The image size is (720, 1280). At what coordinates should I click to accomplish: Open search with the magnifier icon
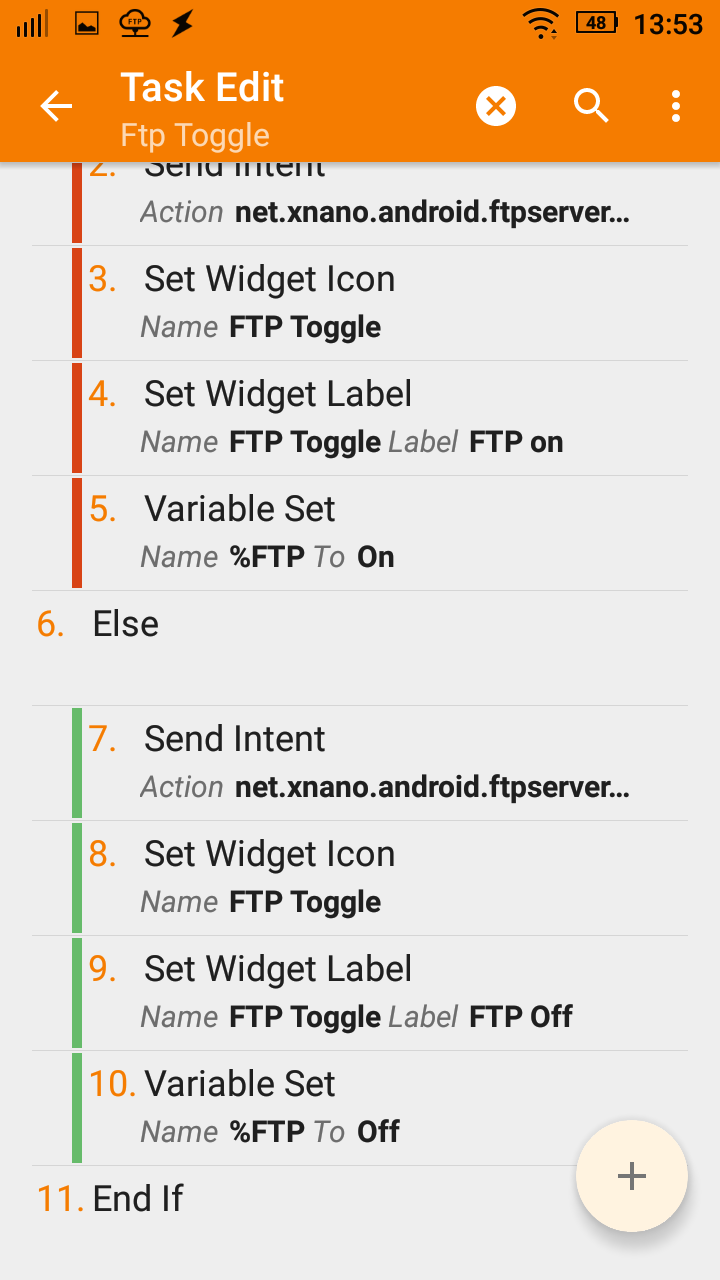pos(591,105)
